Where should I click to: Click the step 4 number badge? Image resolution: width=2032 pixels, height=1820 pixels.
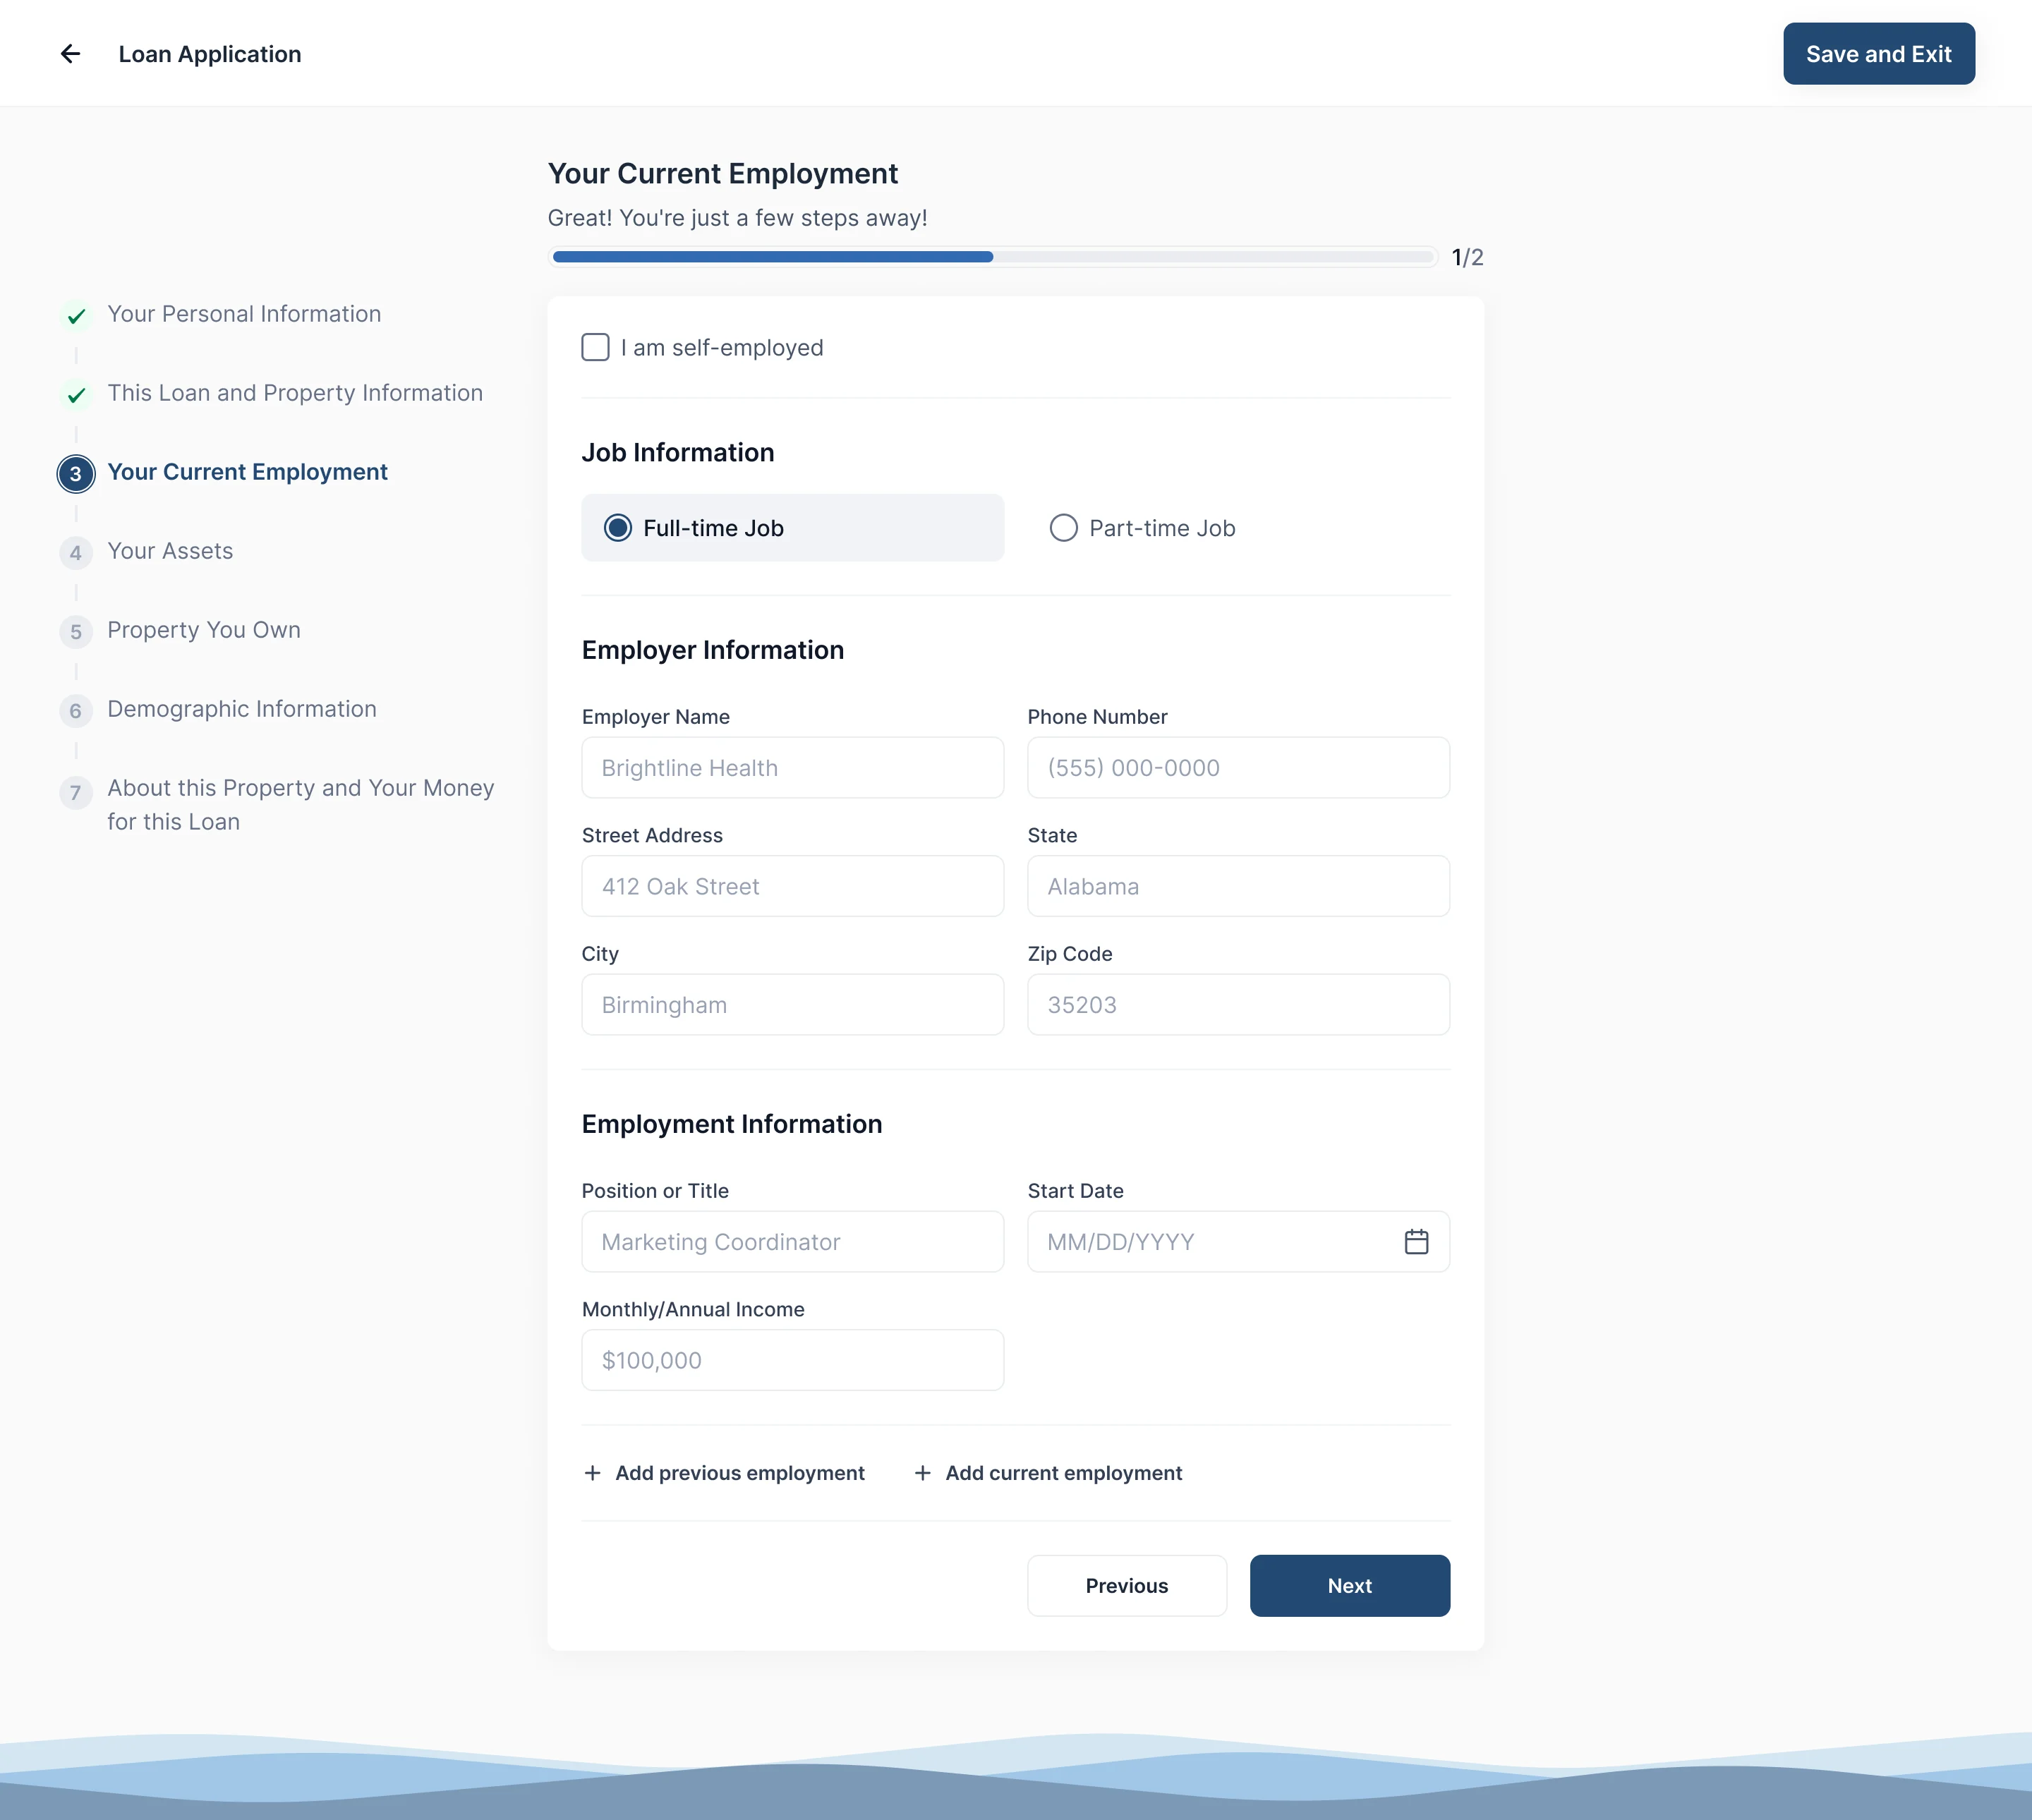coord(76,553)
